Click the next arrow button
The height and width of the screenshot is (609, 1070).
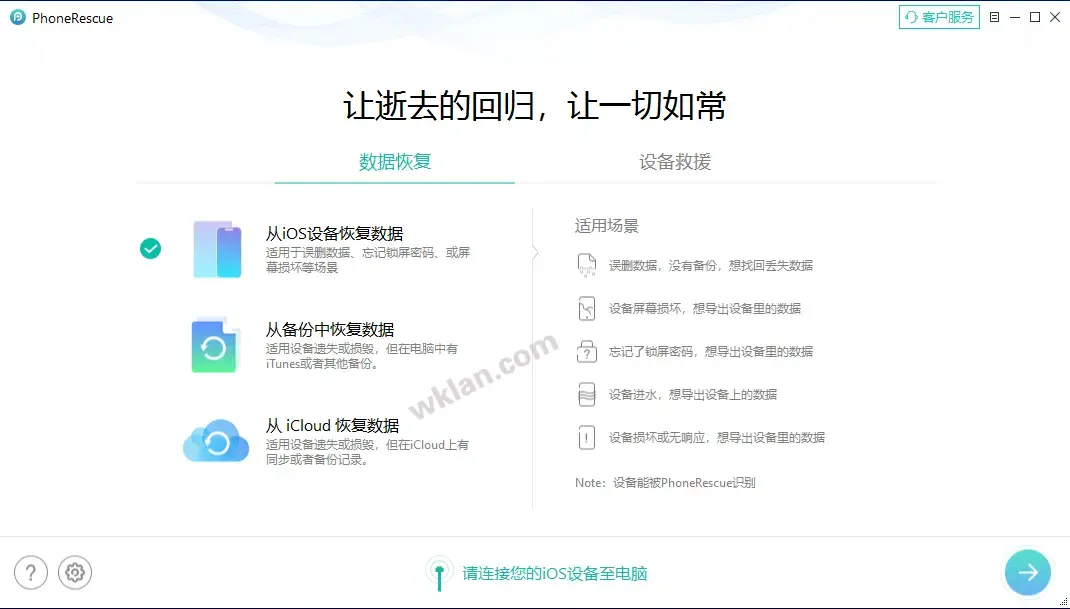click(x=1028, y=572)
